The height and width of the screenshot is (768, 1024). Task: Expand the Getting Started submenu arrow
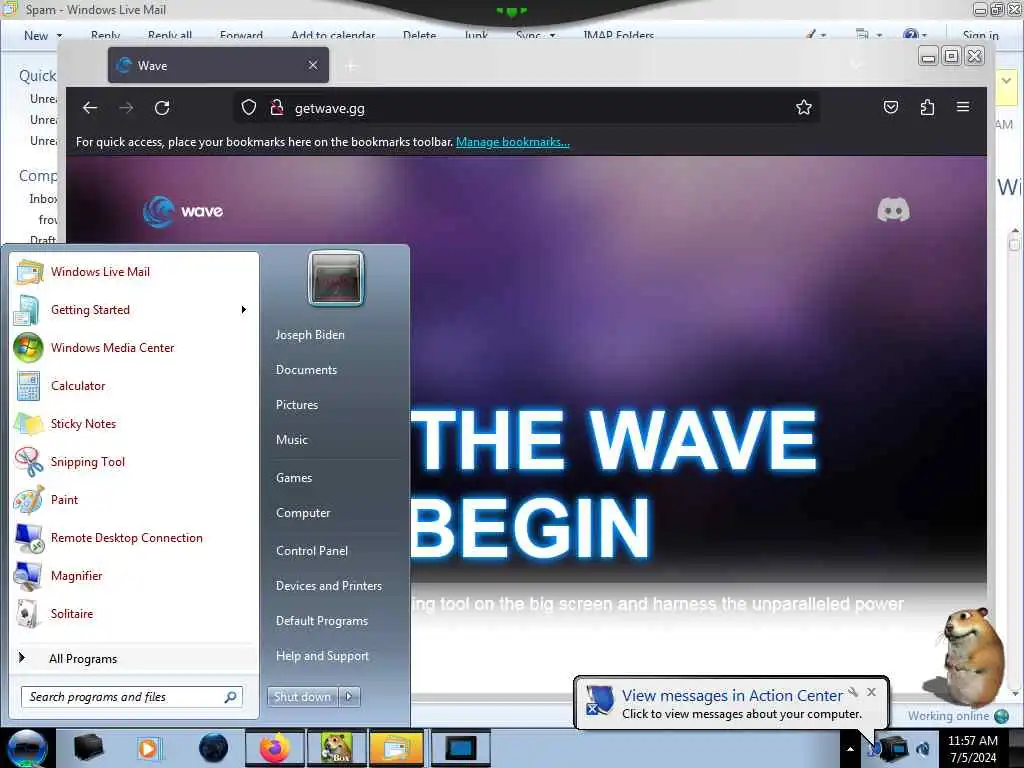[244, 310]
